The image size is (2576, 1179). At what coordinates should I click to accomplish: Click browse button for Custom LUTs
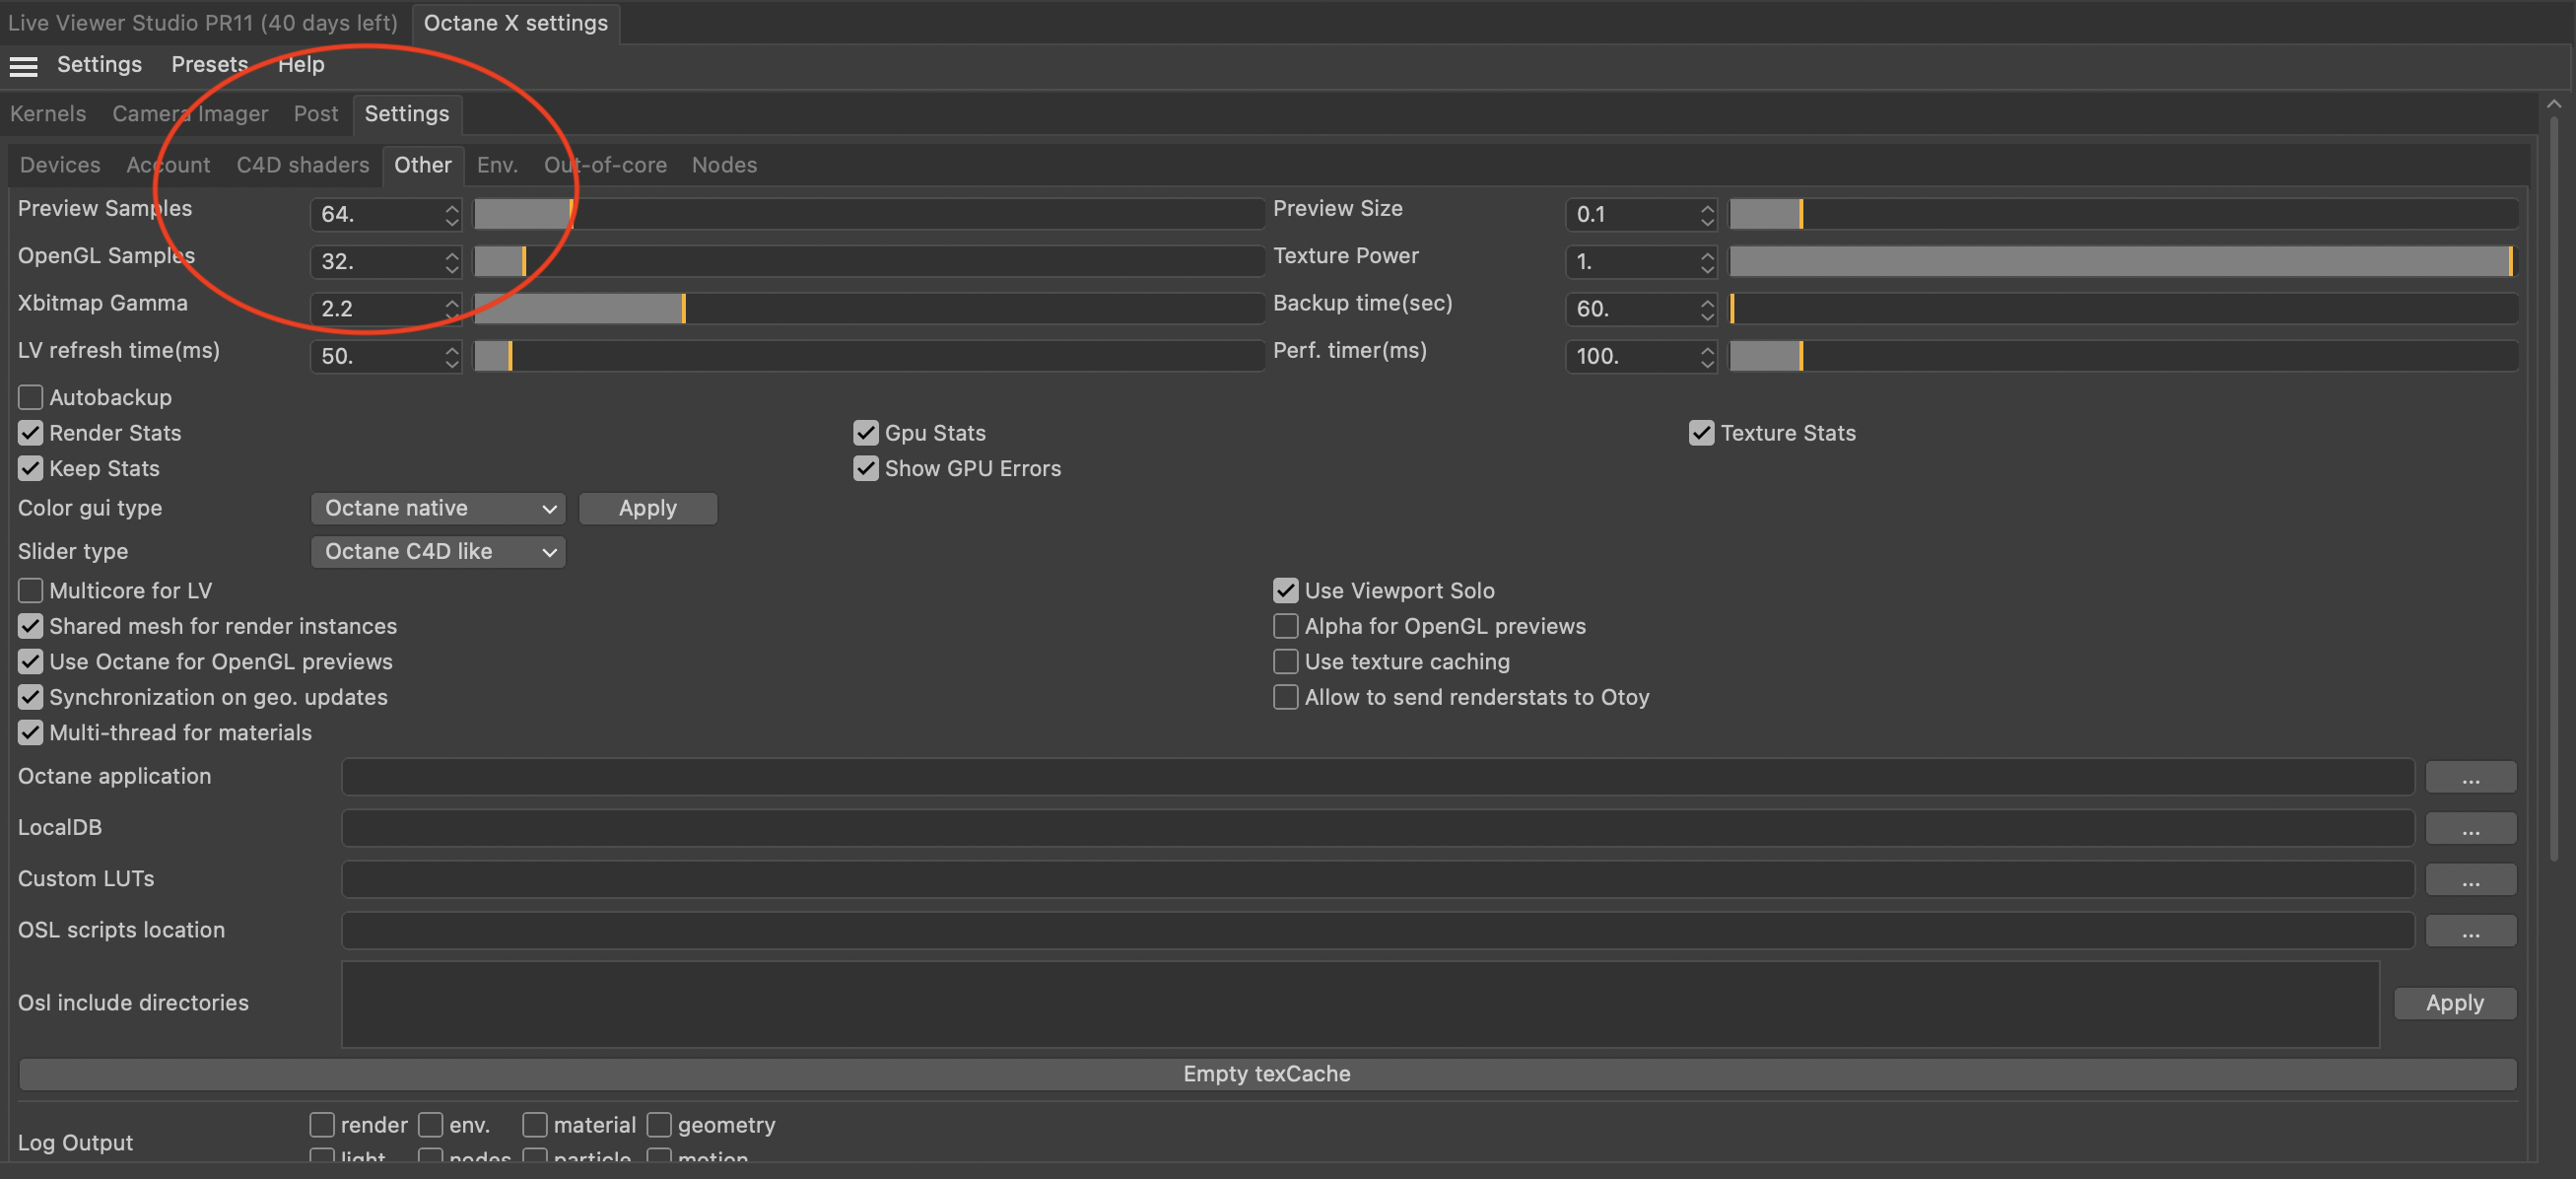tap(2469, 880)
